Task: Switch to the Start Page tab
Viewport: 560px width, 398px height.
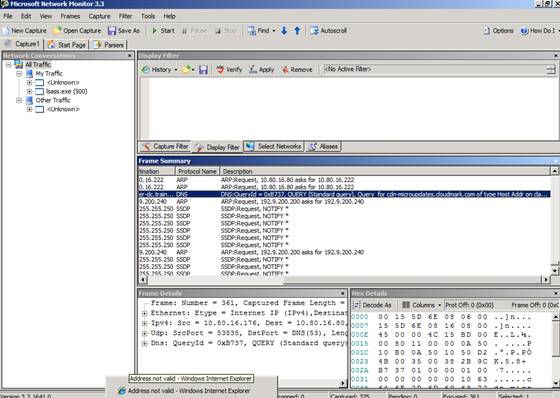Action: (67, 45)
